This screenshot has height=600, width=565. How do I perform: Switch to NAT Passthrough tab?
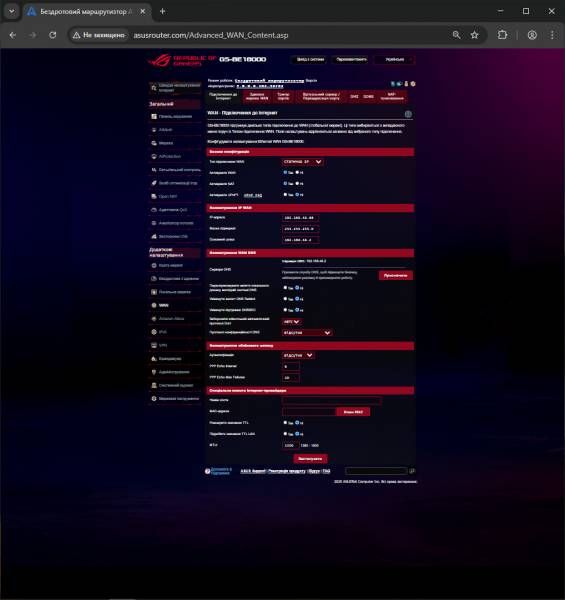point(392,96)
